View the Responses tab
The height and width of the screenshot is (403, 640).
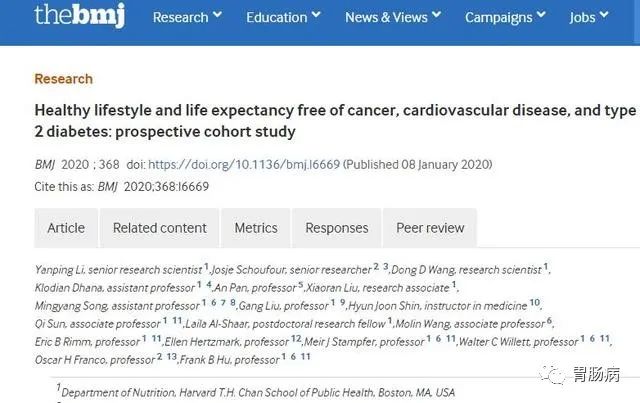pos(337,228)
